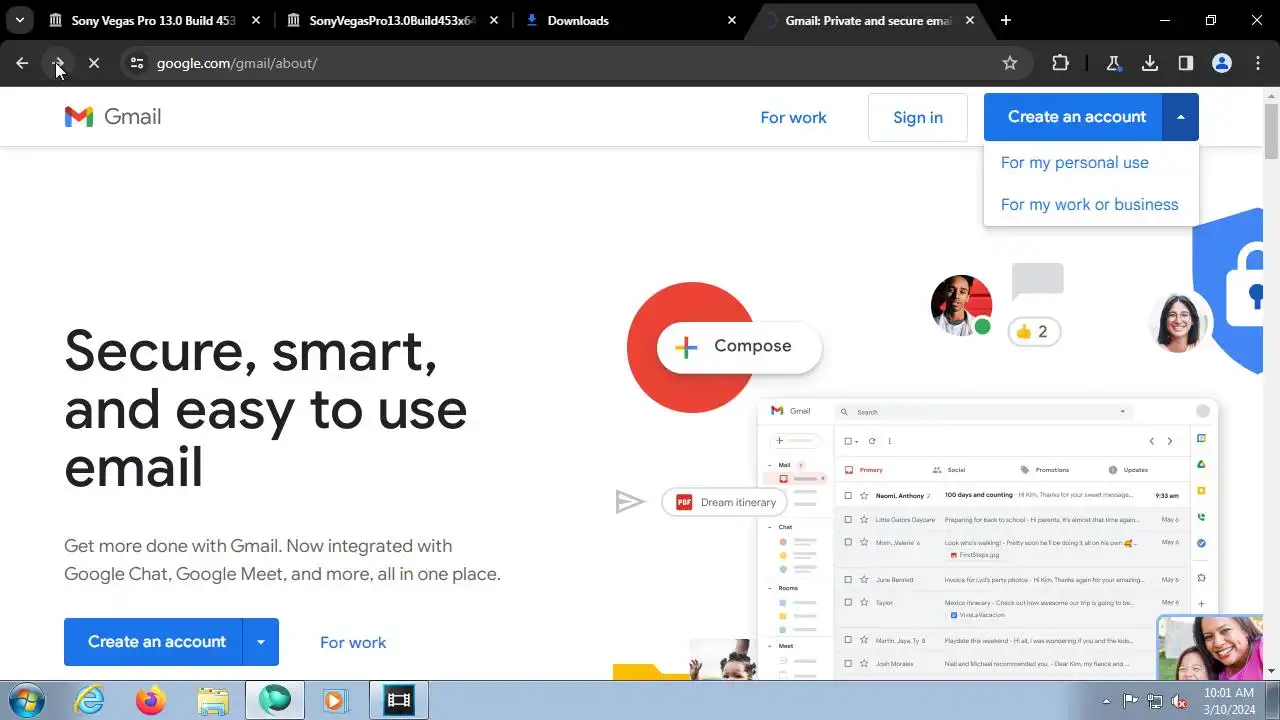Open the film strip taskbar app
This screenshot has height=720, width=1280.
pyautogui.click(x=398, y=700)
